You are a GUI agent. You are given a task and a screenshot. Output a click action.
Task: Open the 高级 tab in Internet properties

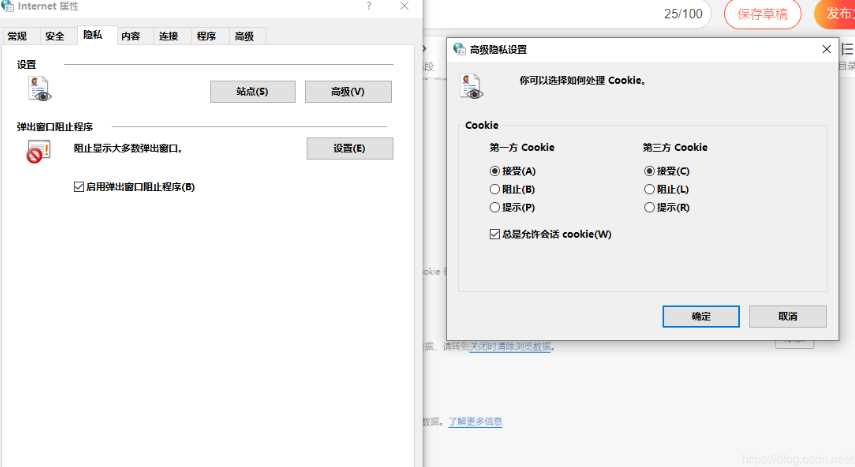(244, 36)
